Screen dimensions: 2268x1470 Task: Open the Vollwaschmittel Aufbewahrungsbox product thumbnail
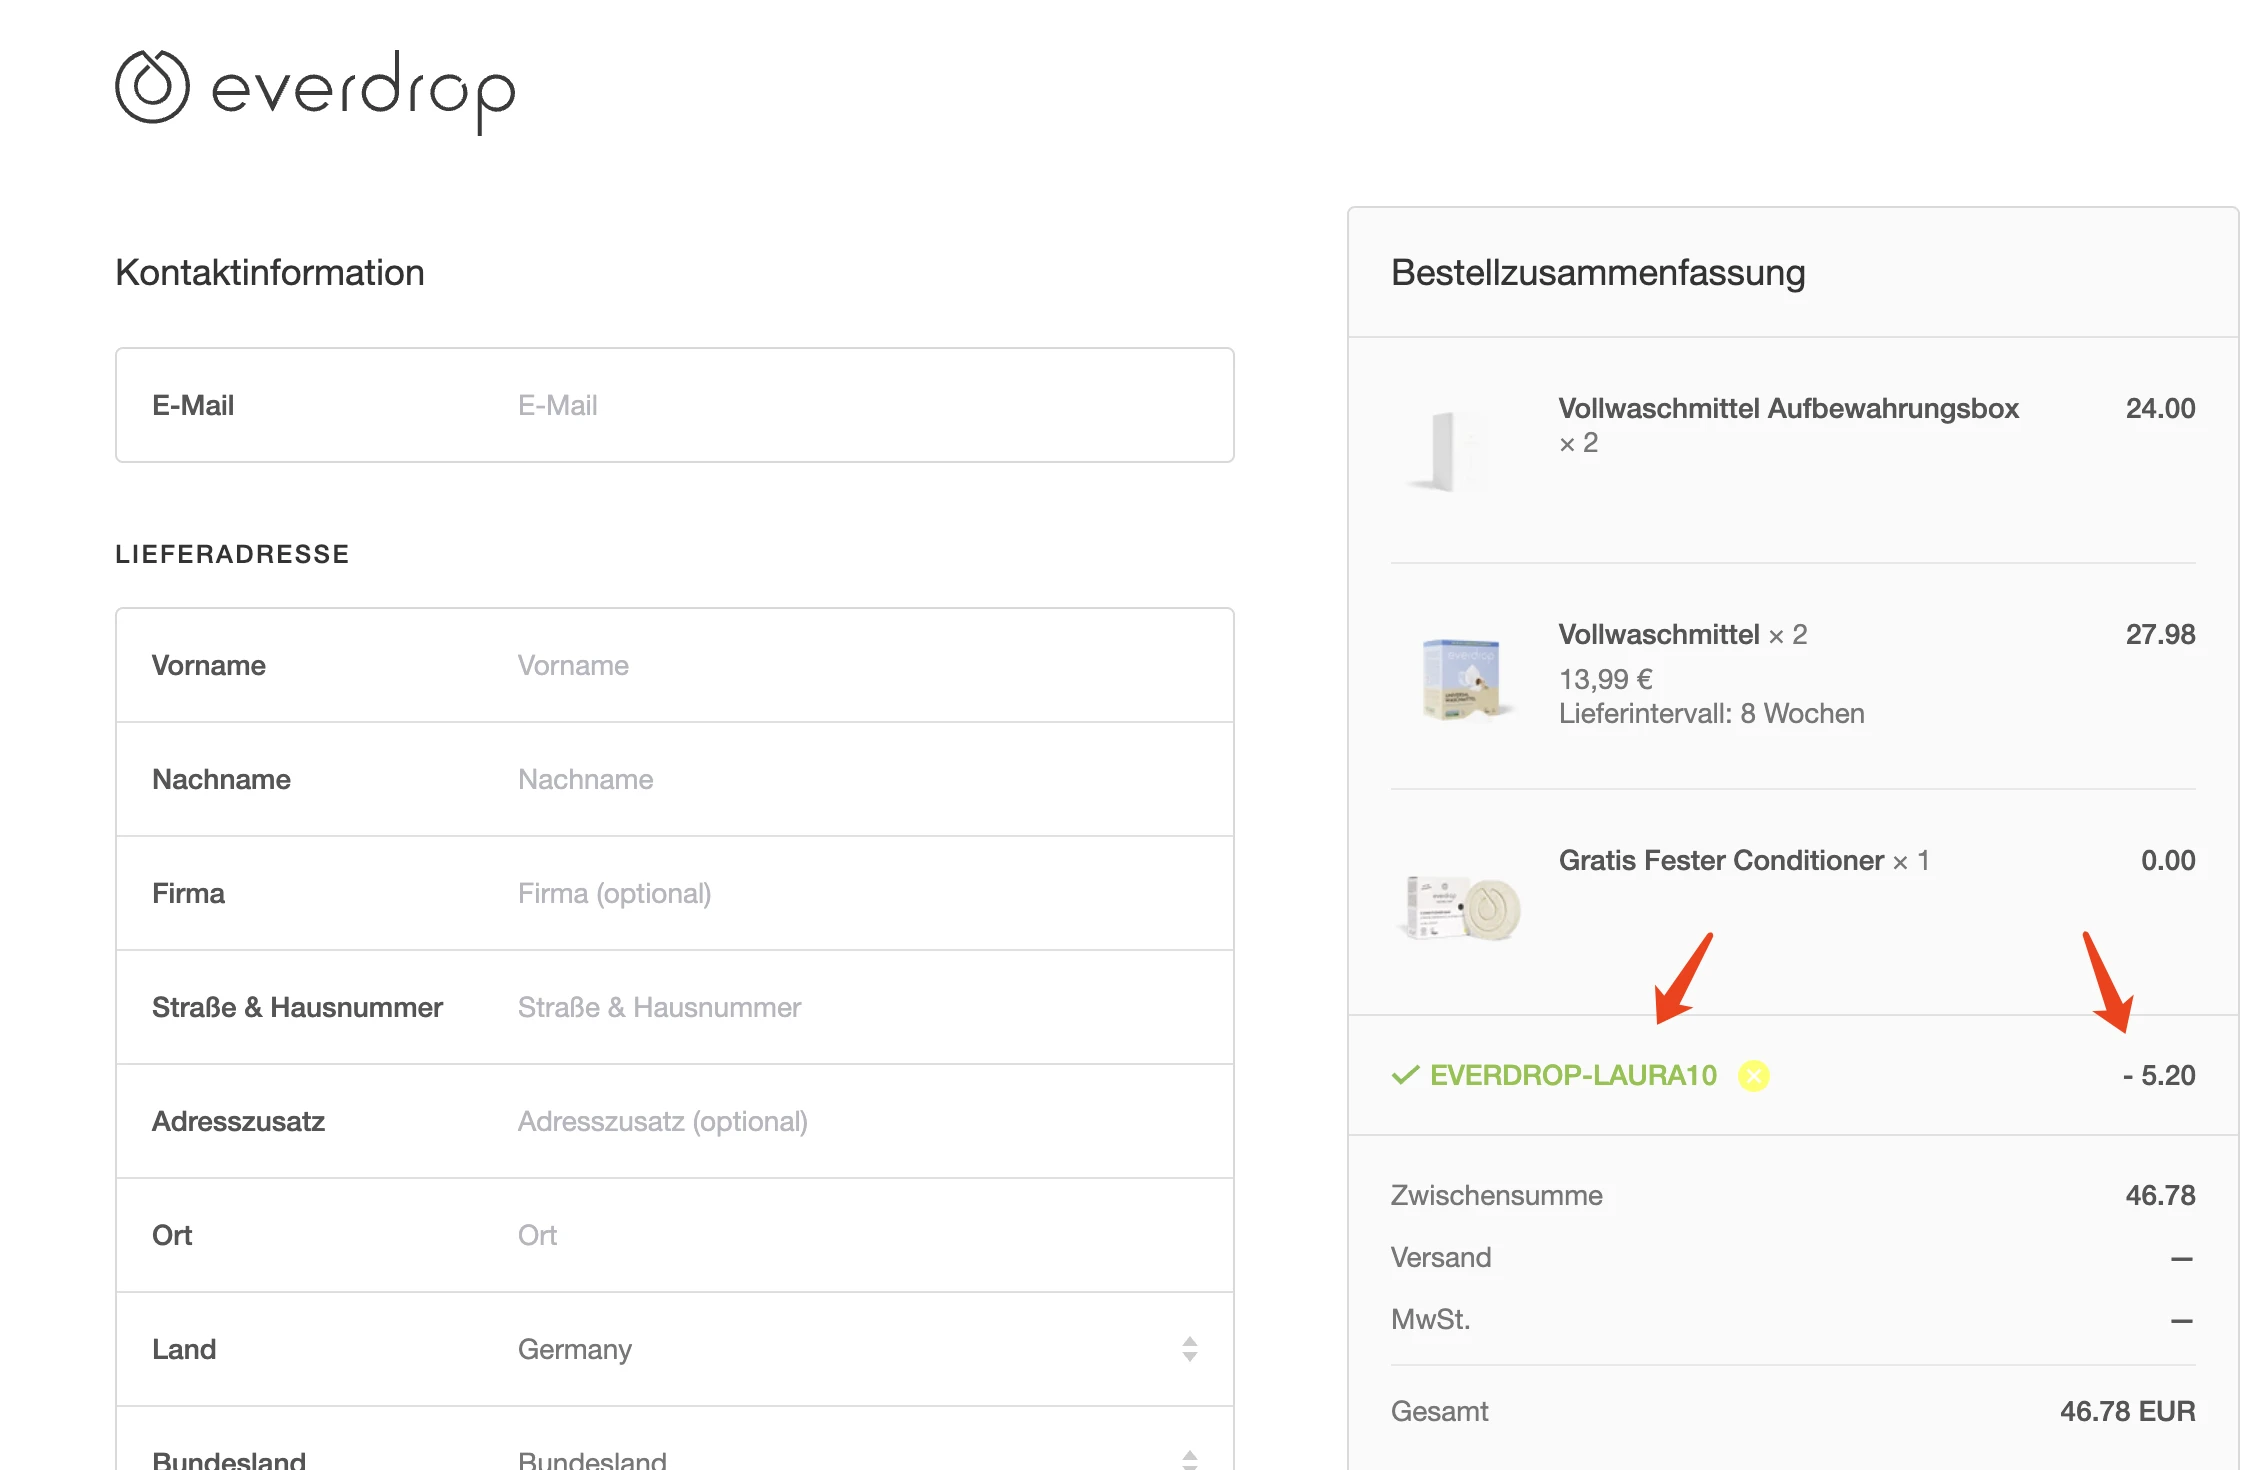click(1447, 452)
